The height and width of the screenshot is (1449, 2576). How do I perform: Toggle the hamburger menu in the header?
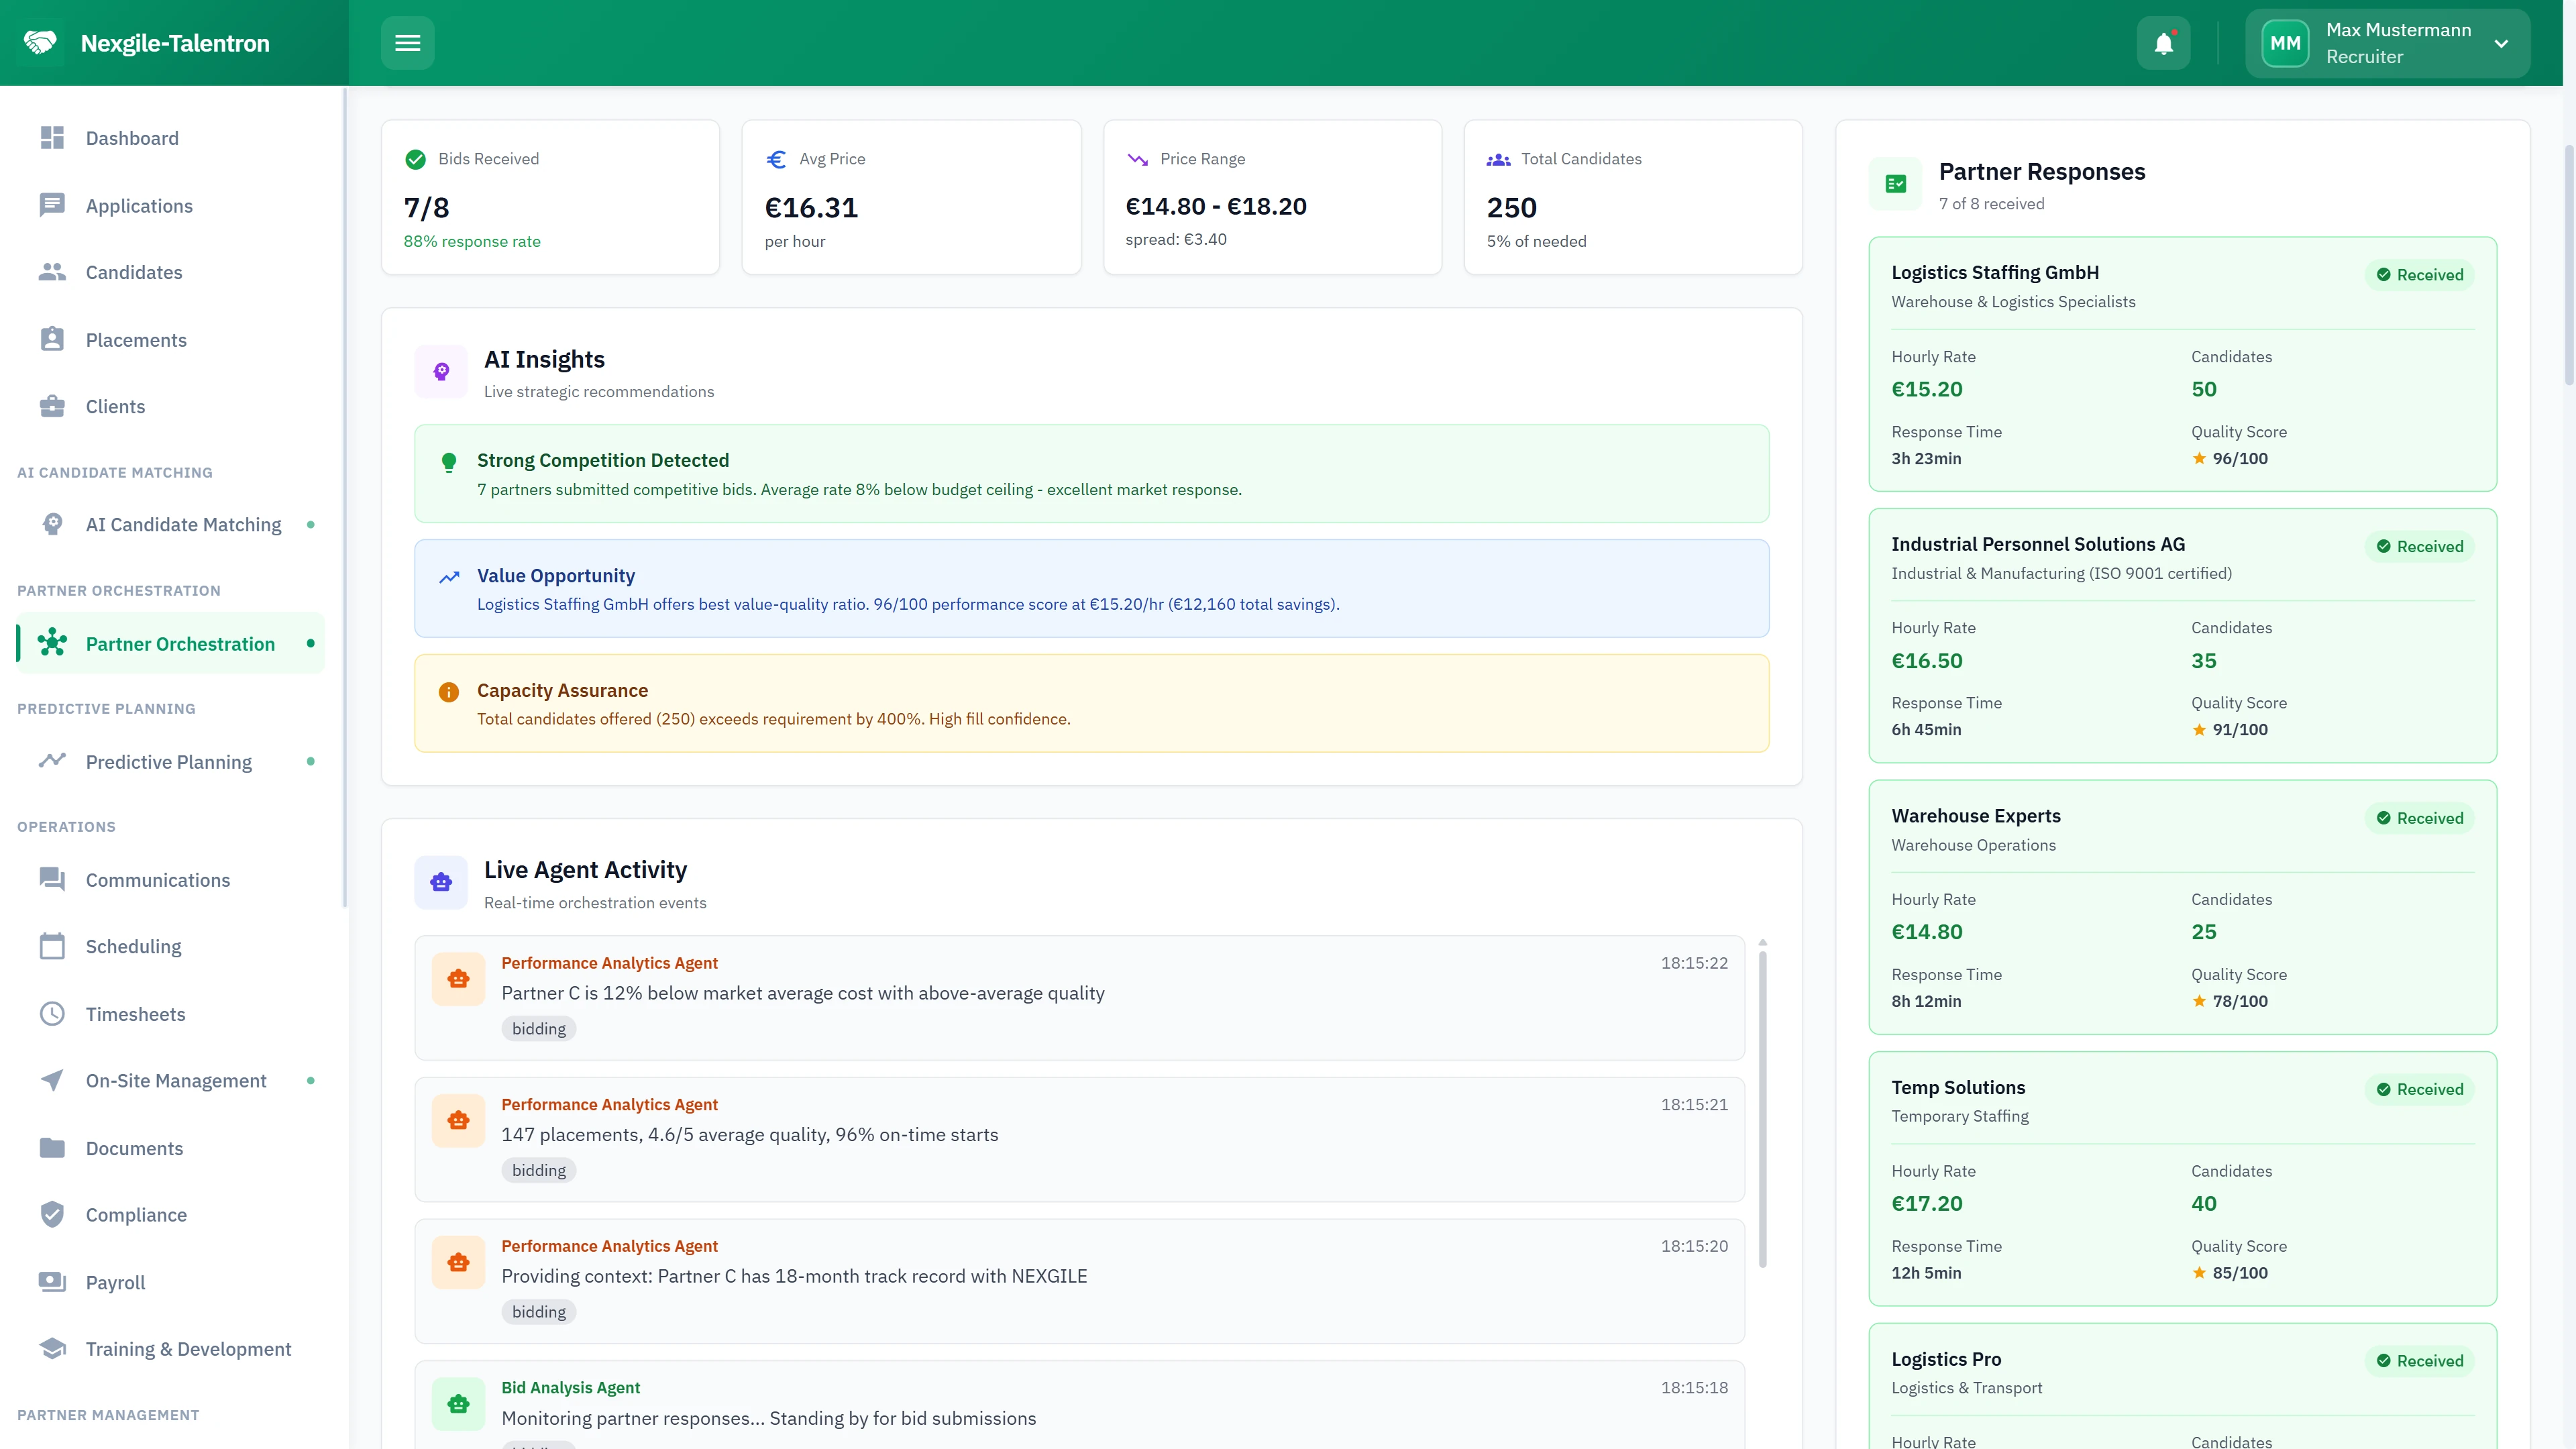[408, 42]
